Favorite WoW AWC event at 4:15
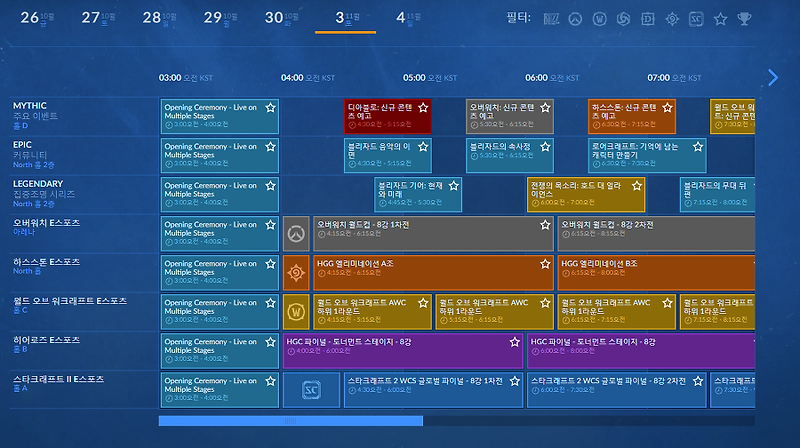The width and height of the screenshot is (800, 448). tap(423, 303)
